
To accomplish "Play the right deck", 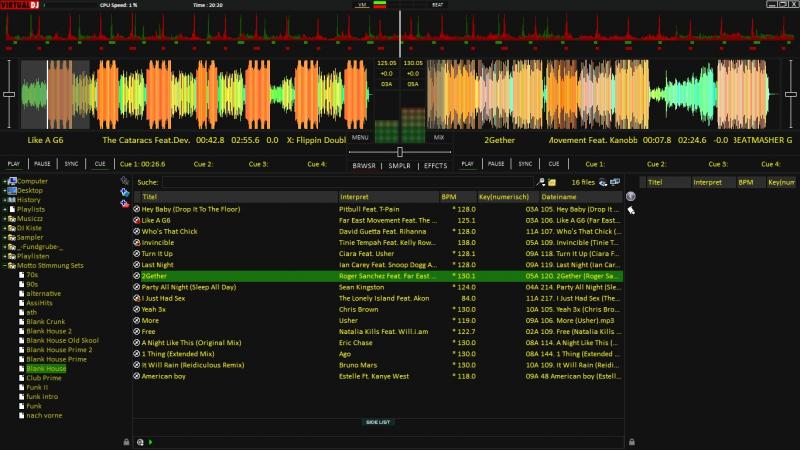I will [x=467, y=164].
